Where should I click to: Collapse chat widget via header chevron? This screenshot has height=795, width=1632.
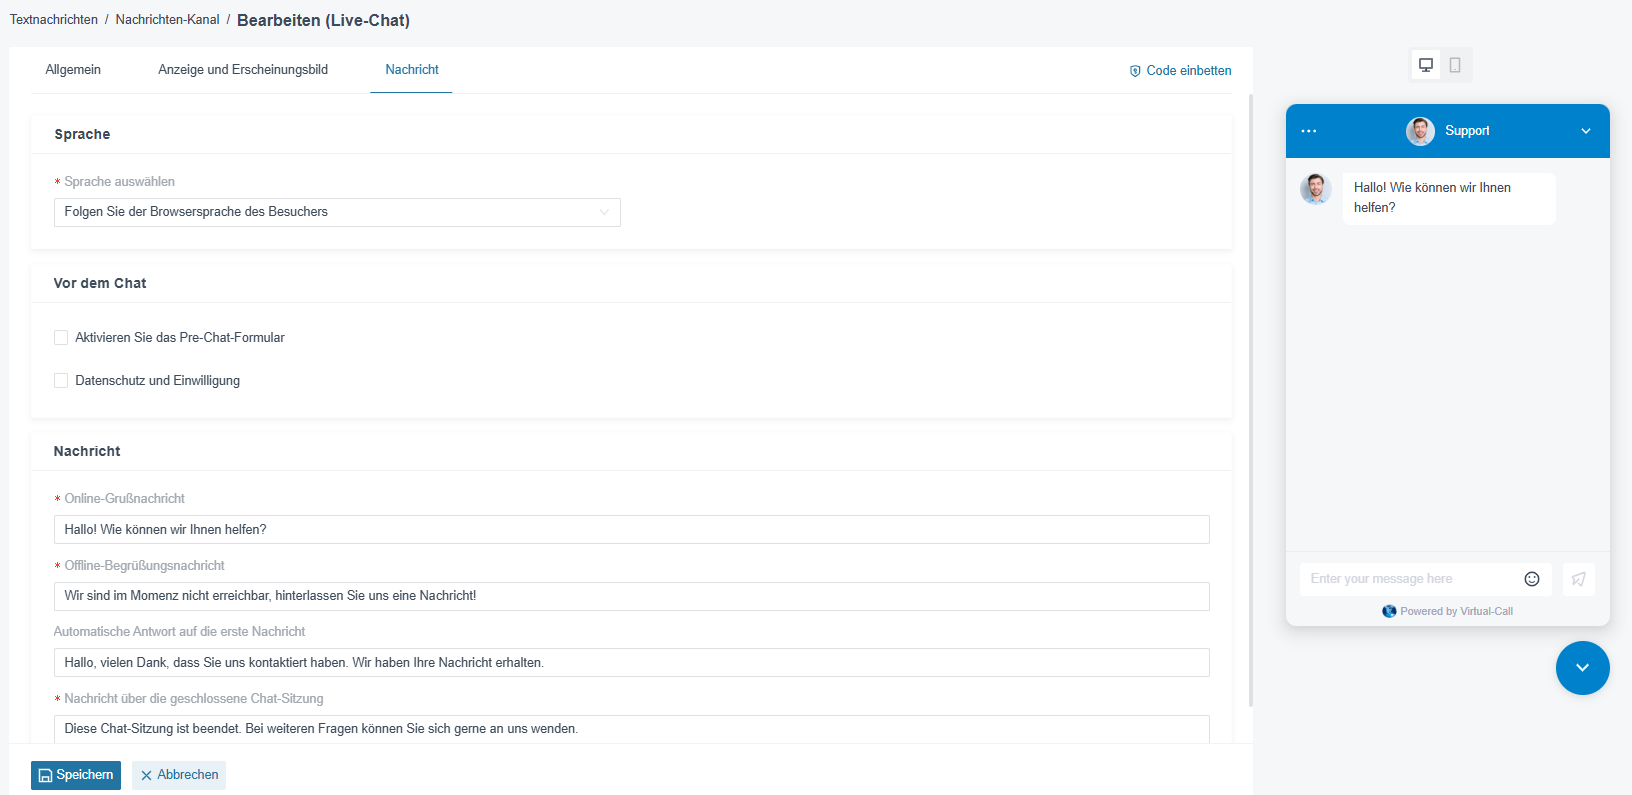1586,131
